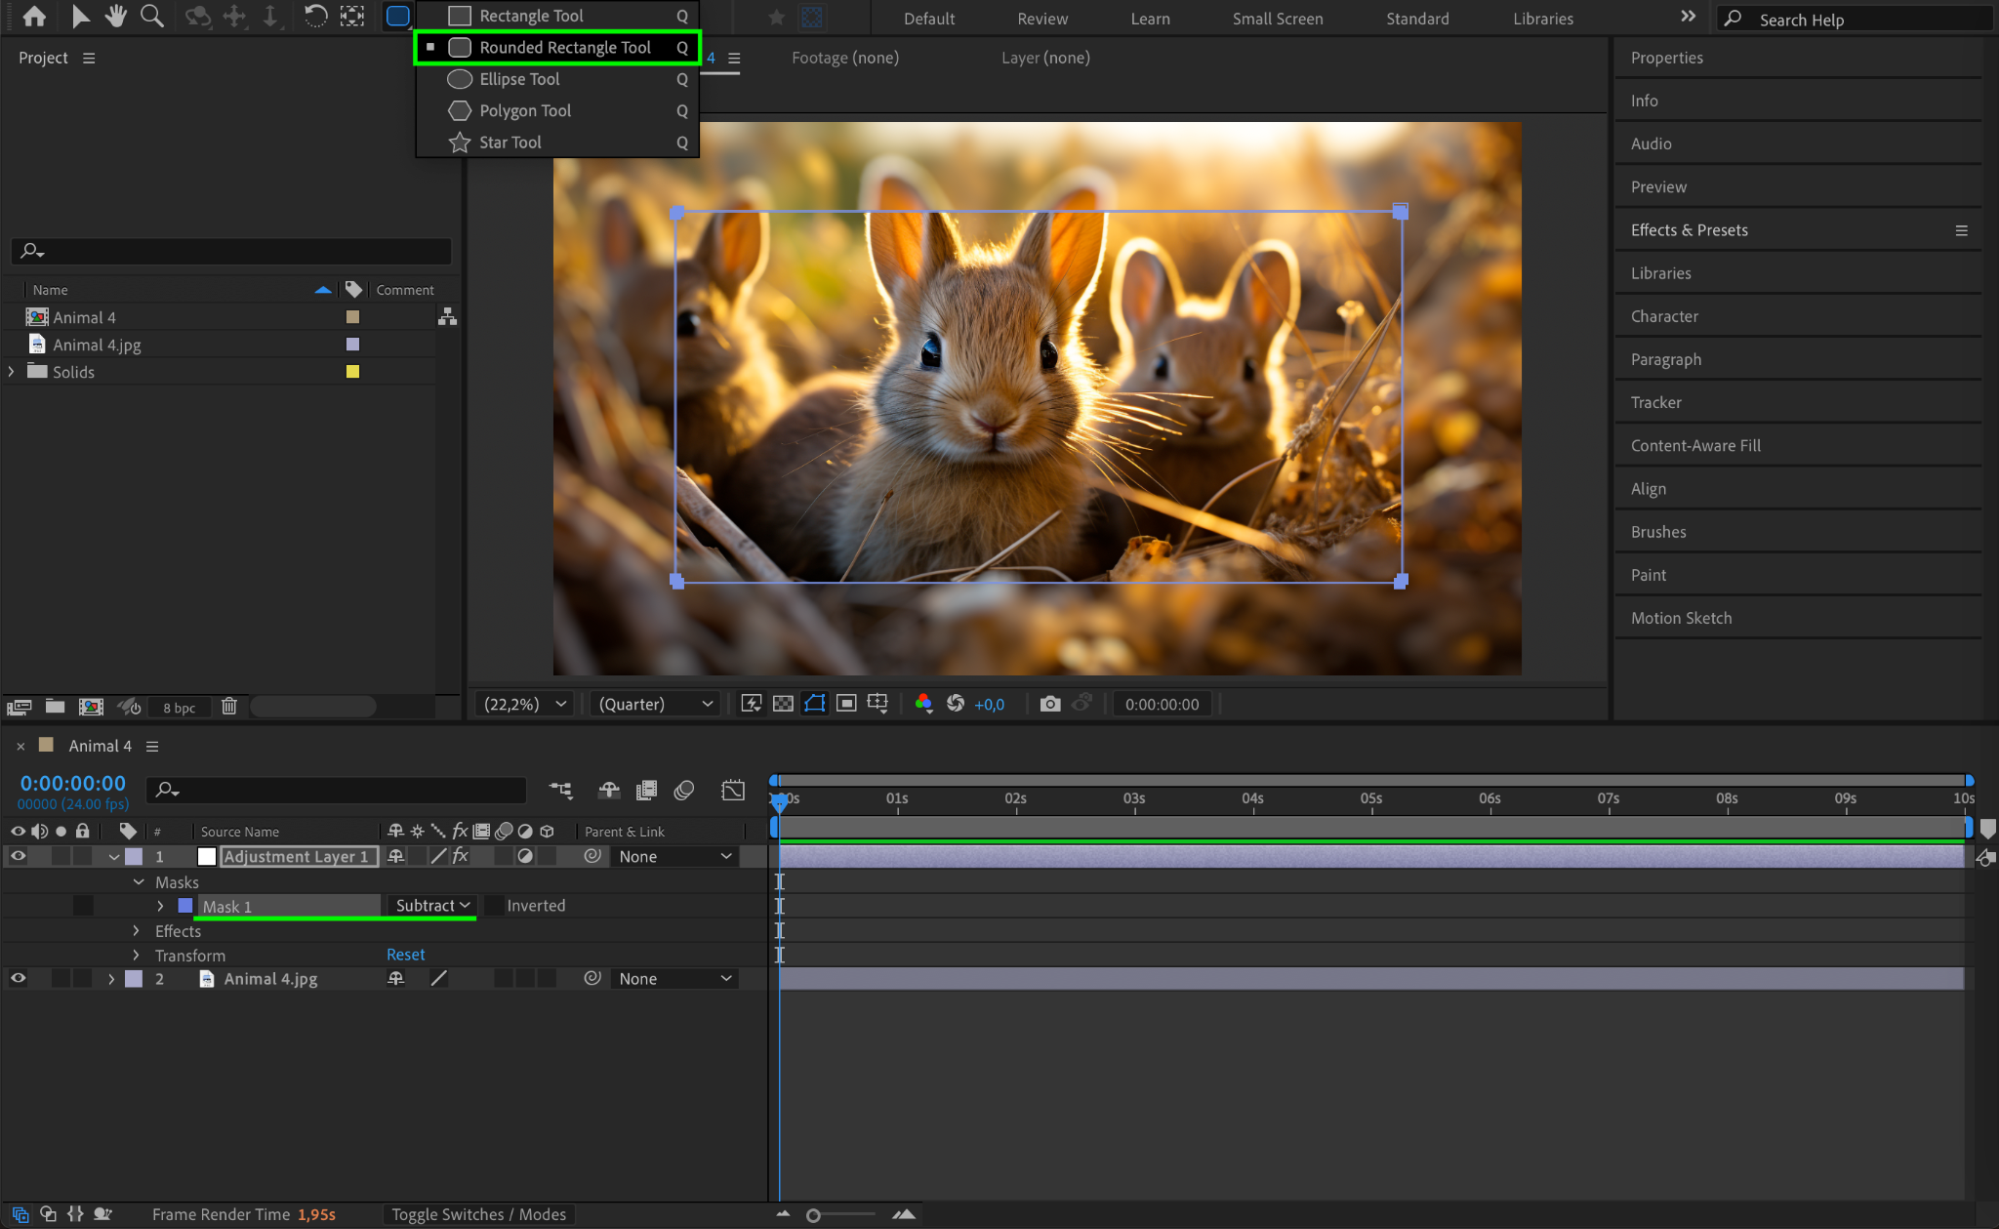Hide the Adjustment Layer 1 eye toggle
1999x1229 pixels.
click(x=18, y=856)
